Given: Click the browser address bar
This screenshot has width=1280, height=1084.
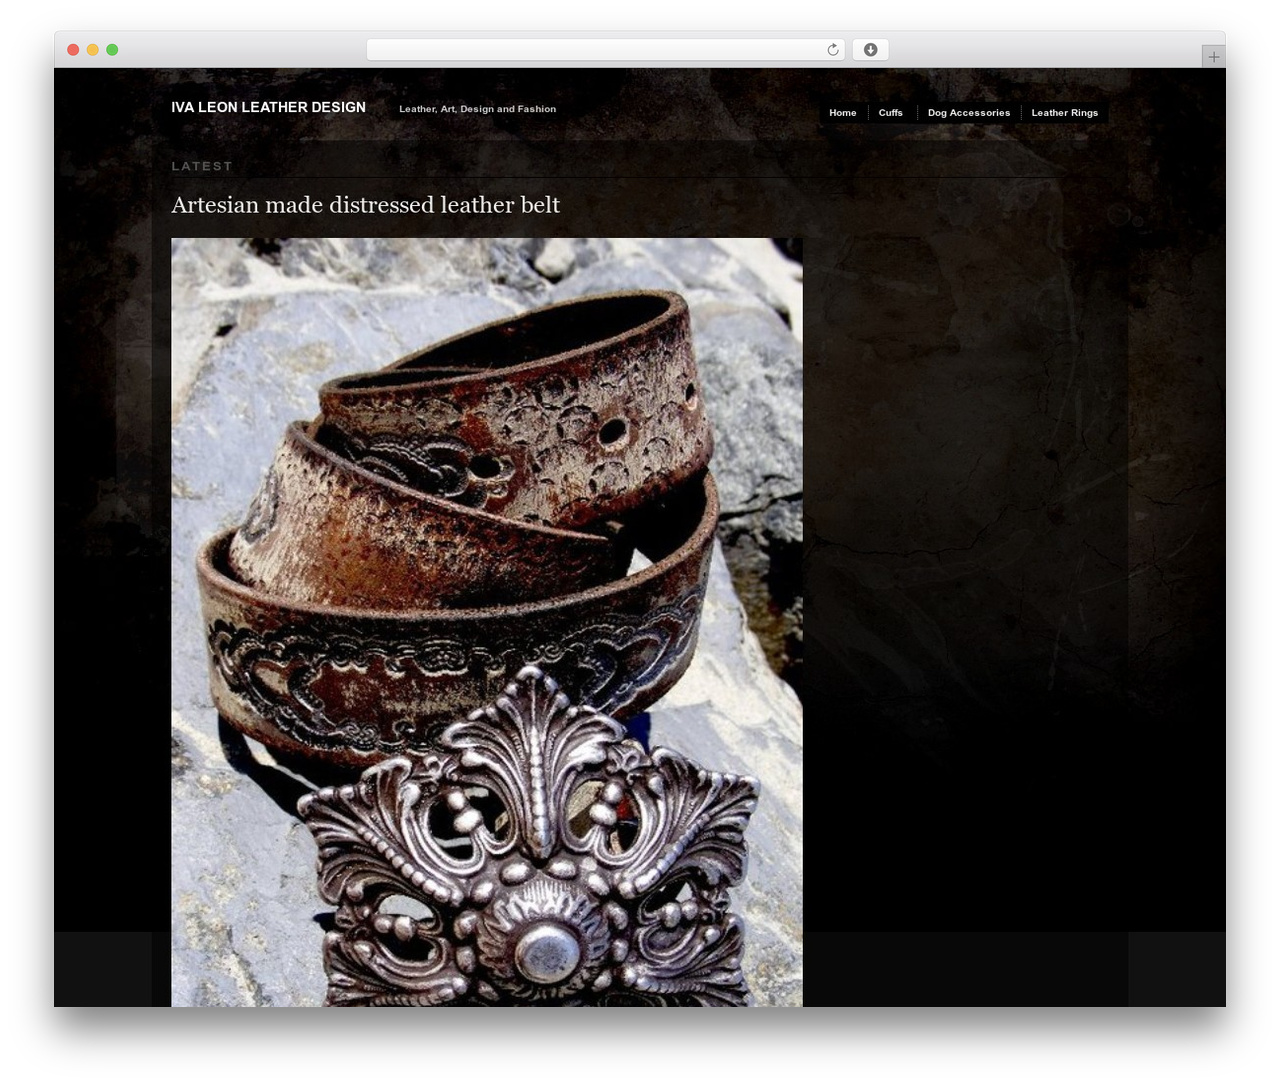Looking at the screenshot, I should (x=605, y=50).
